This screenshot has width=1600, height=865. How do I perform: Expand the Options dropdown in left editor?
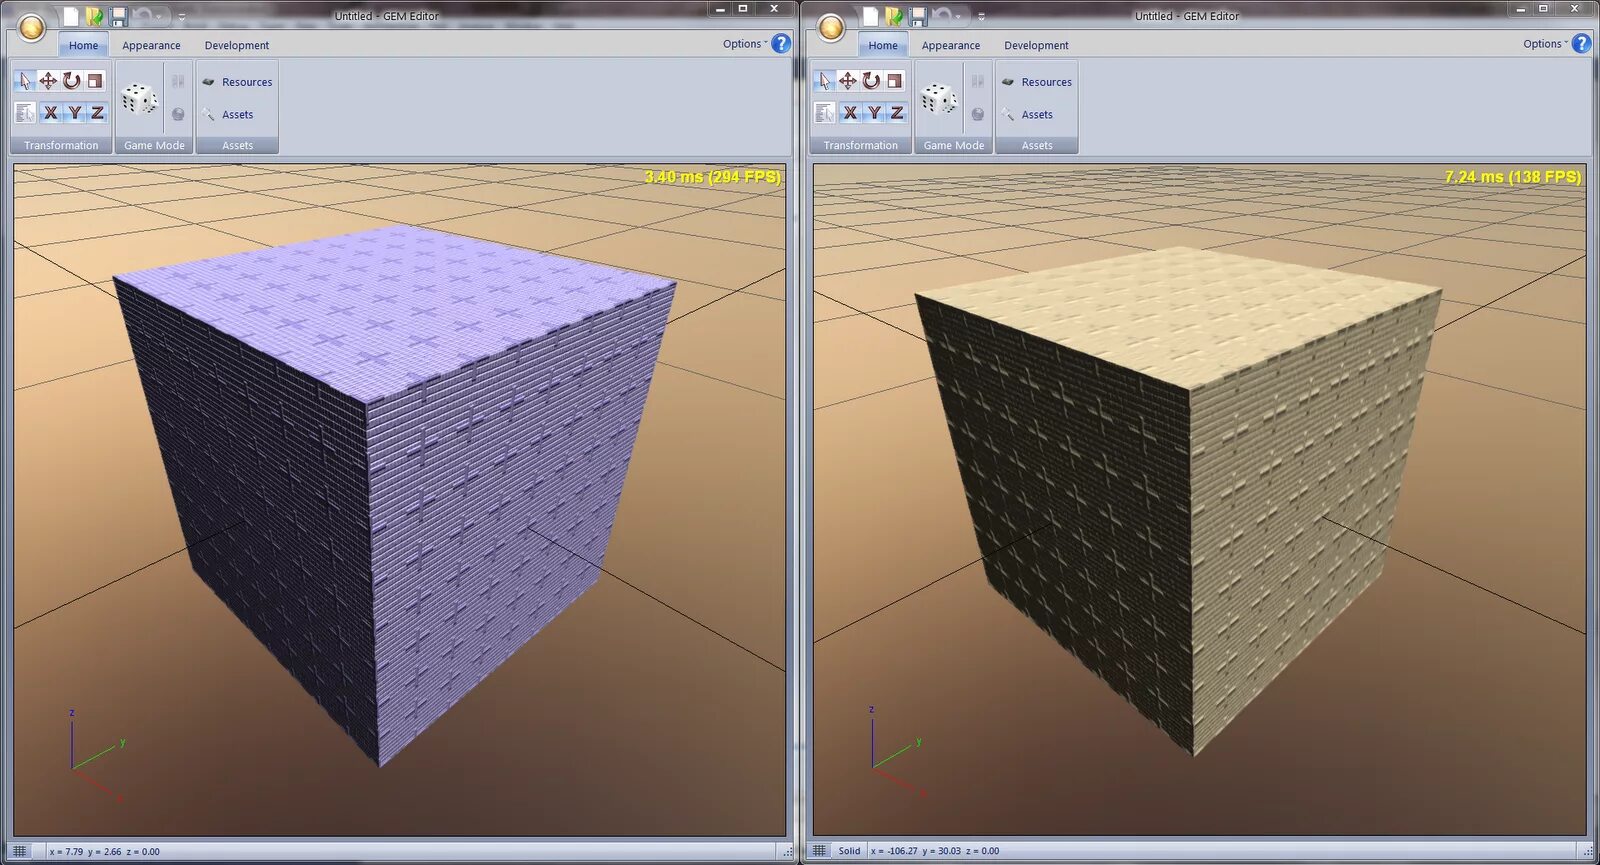[745, 44]
